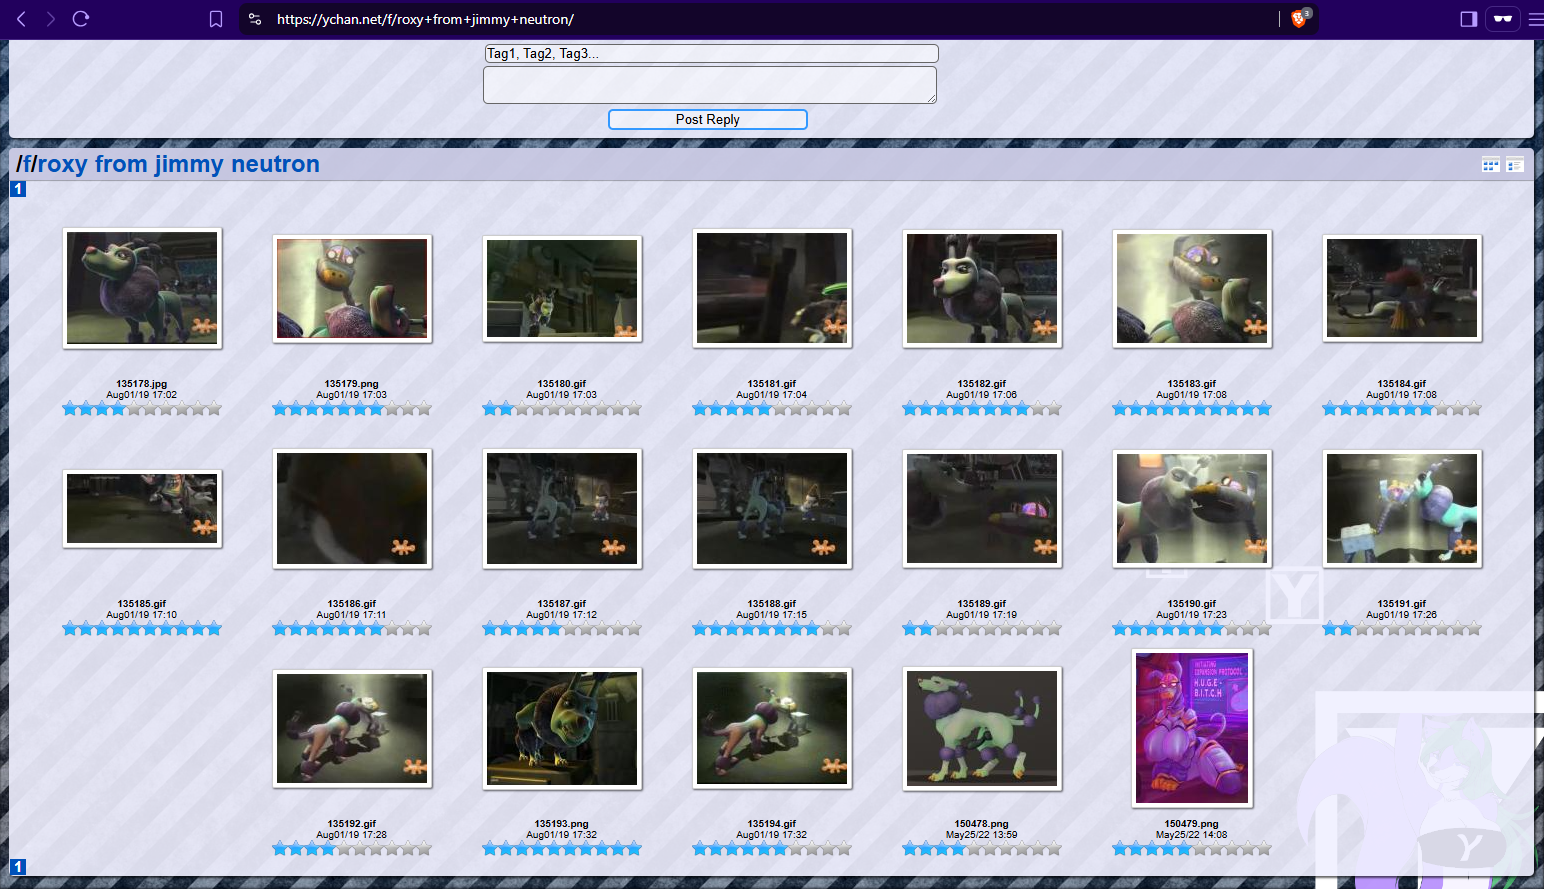
Task: Click the file name 135184.gif
Action: (1402, 384)
